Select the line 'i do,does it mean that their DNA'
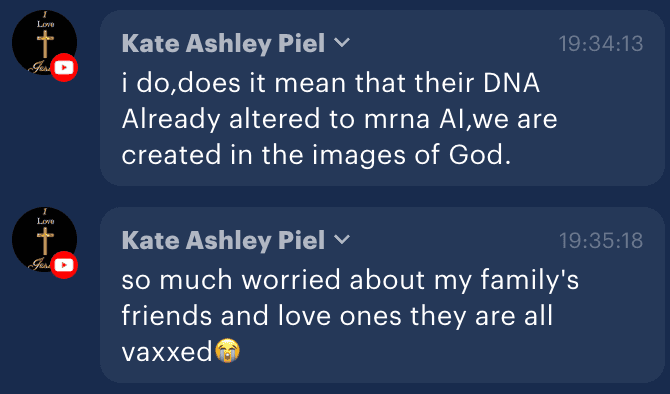The width and height of the screenshot is (670, 394). (x=331, y=82)
